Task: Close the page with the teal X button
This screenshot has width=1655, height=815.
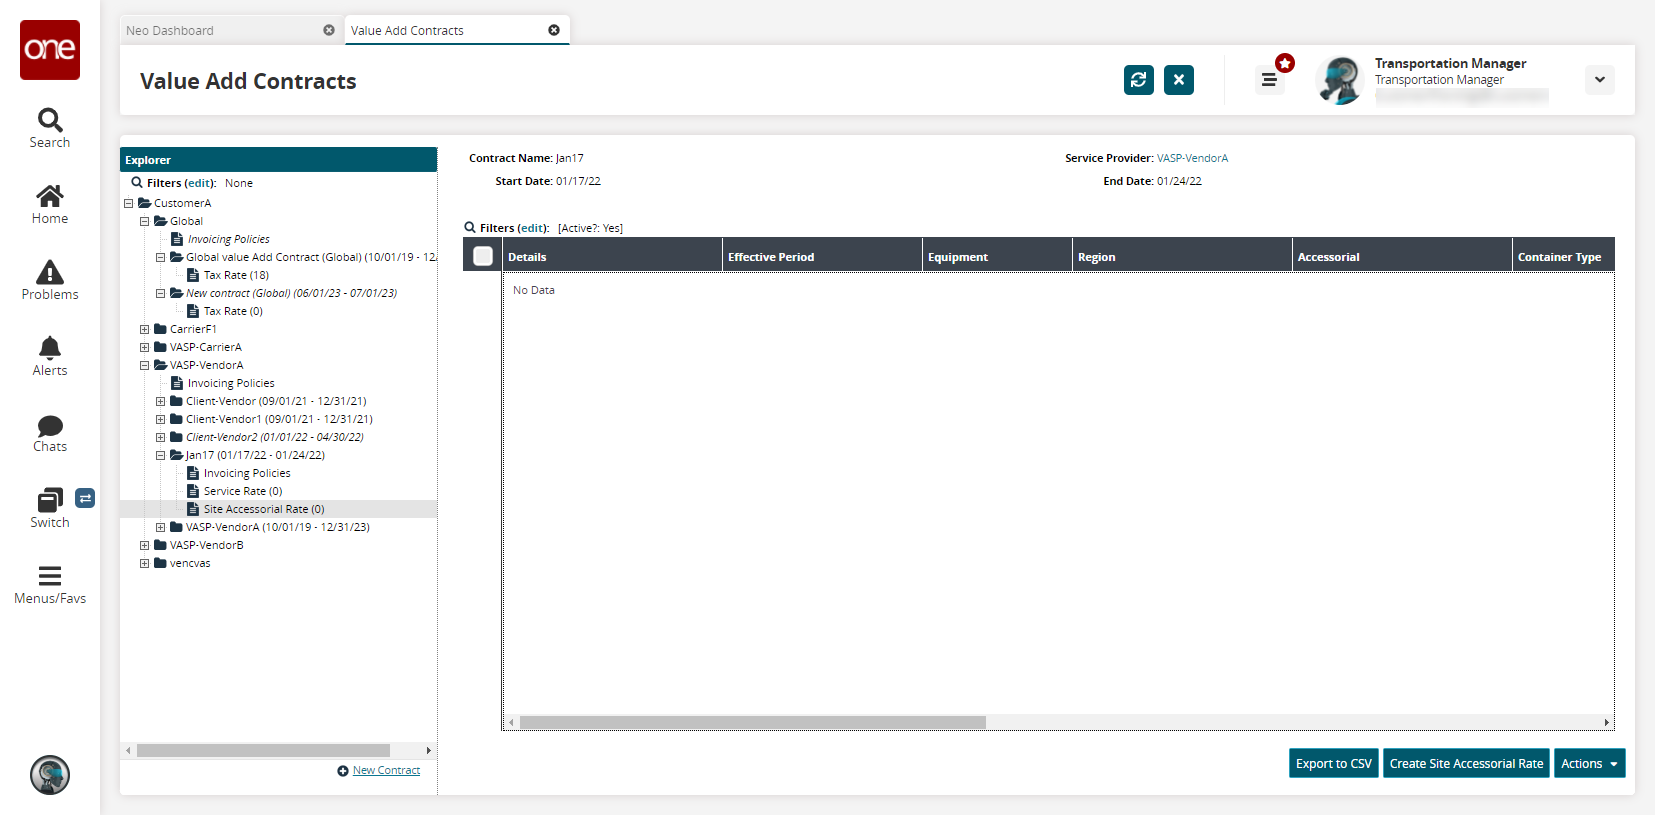Action: pos(1179,80)
